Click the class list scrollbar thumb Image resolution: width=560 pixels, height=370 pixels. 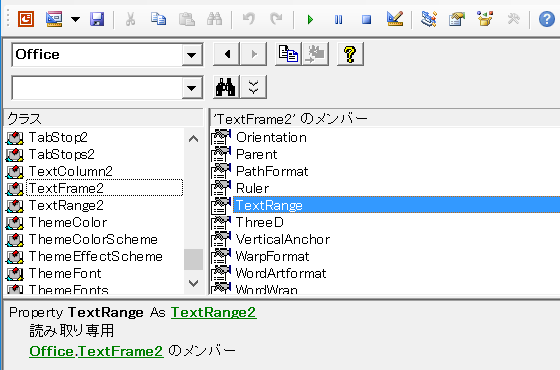point(193,259)
